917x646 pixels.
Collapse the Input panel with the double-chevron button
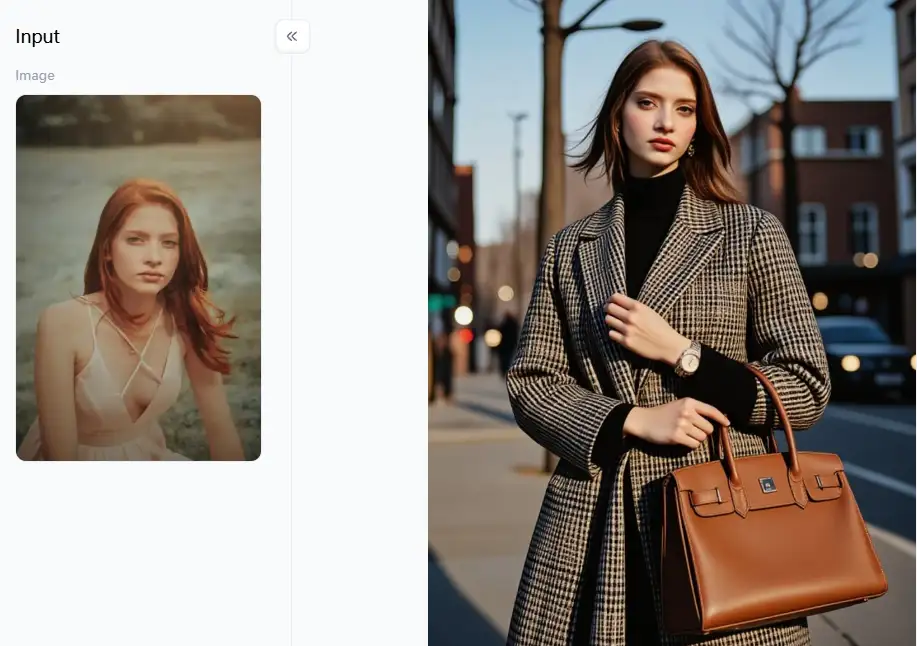click(x=292, y=36)
